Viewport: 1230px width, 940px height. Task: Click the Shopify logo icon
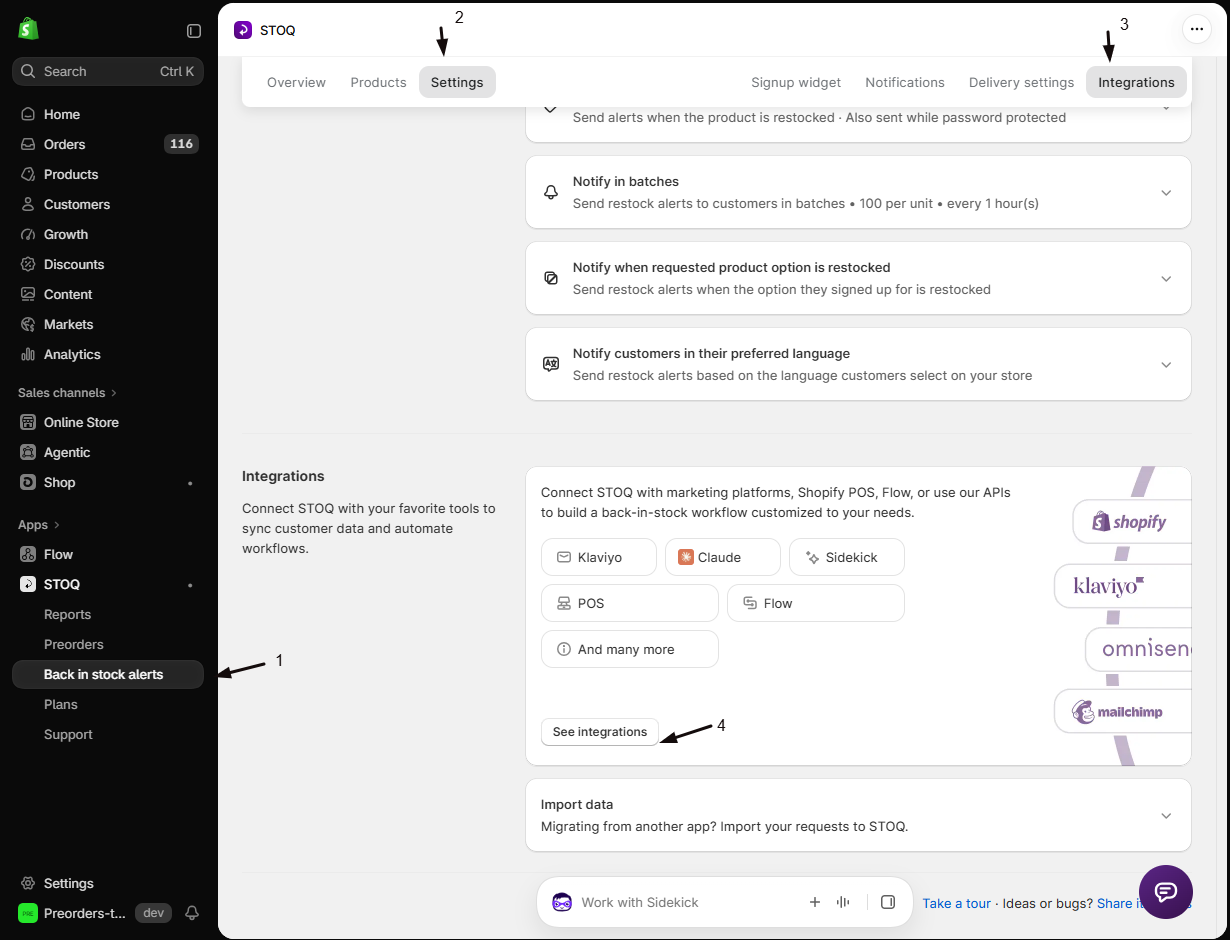28,29
